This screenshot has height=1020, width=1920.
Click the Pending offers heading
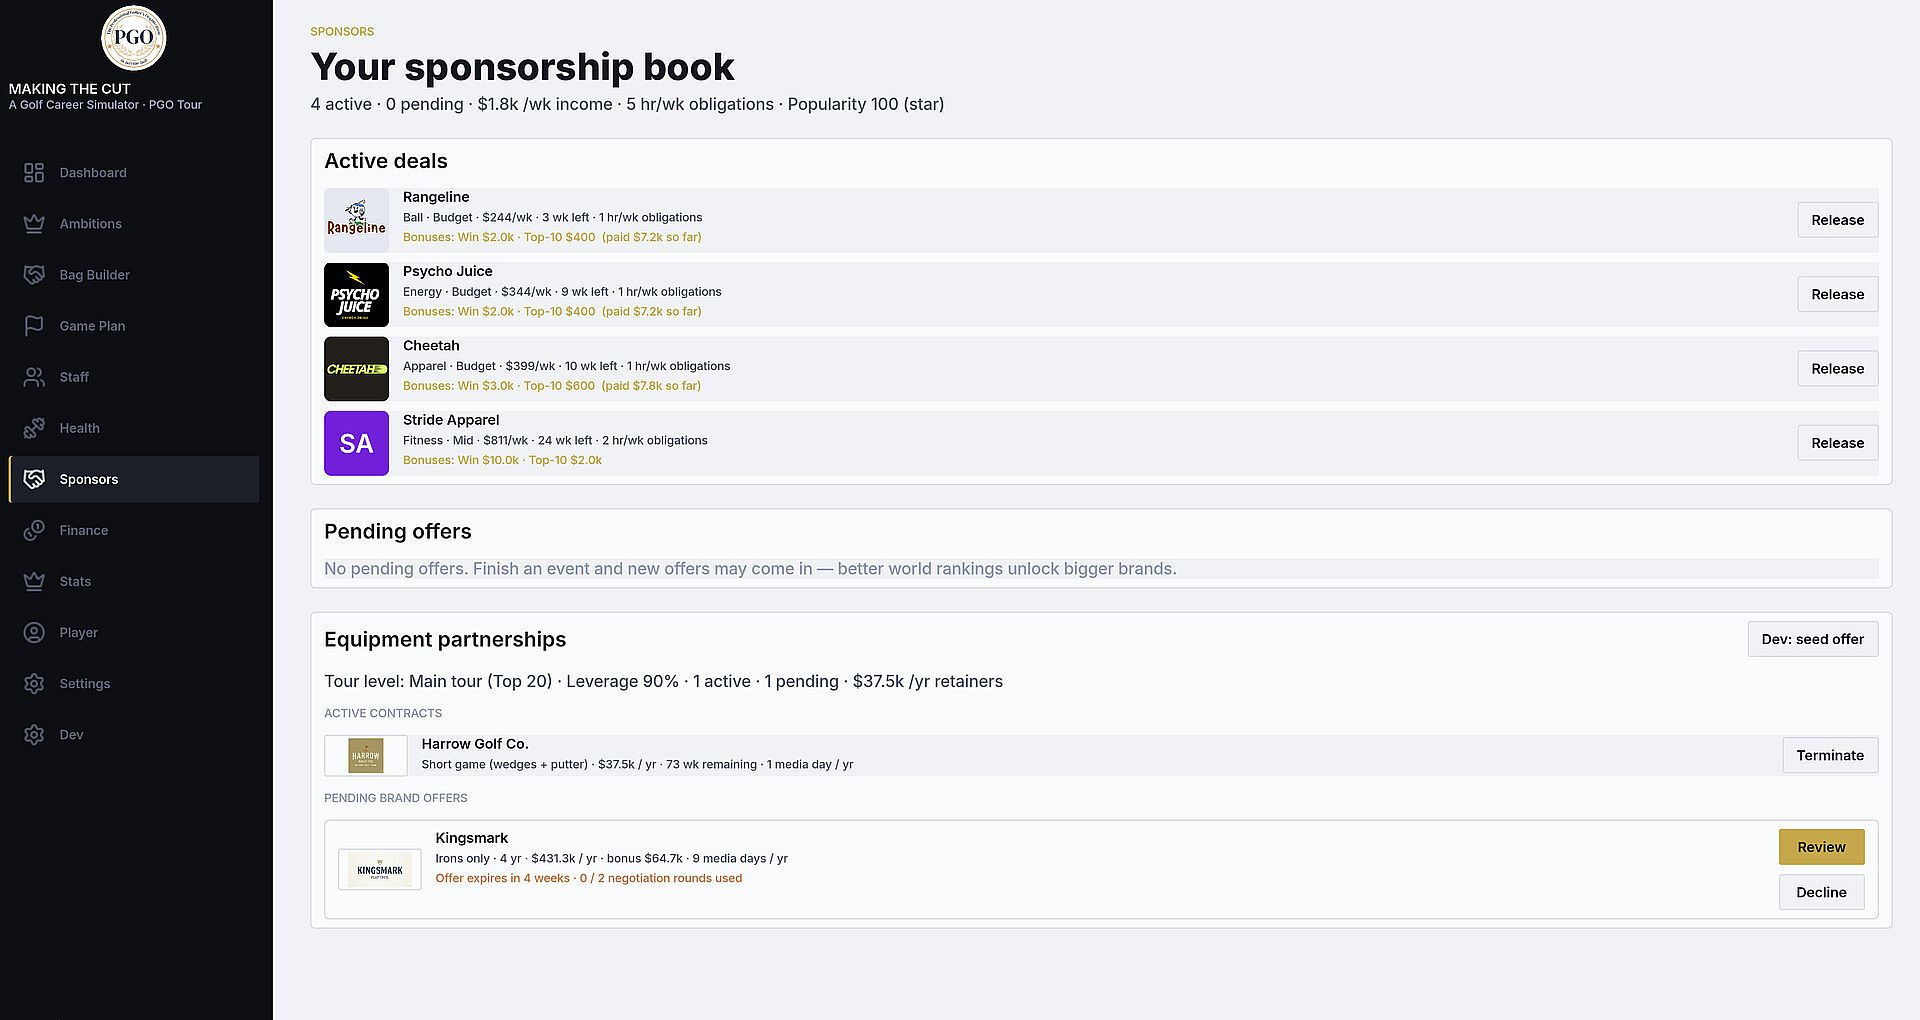coord(398,531)
